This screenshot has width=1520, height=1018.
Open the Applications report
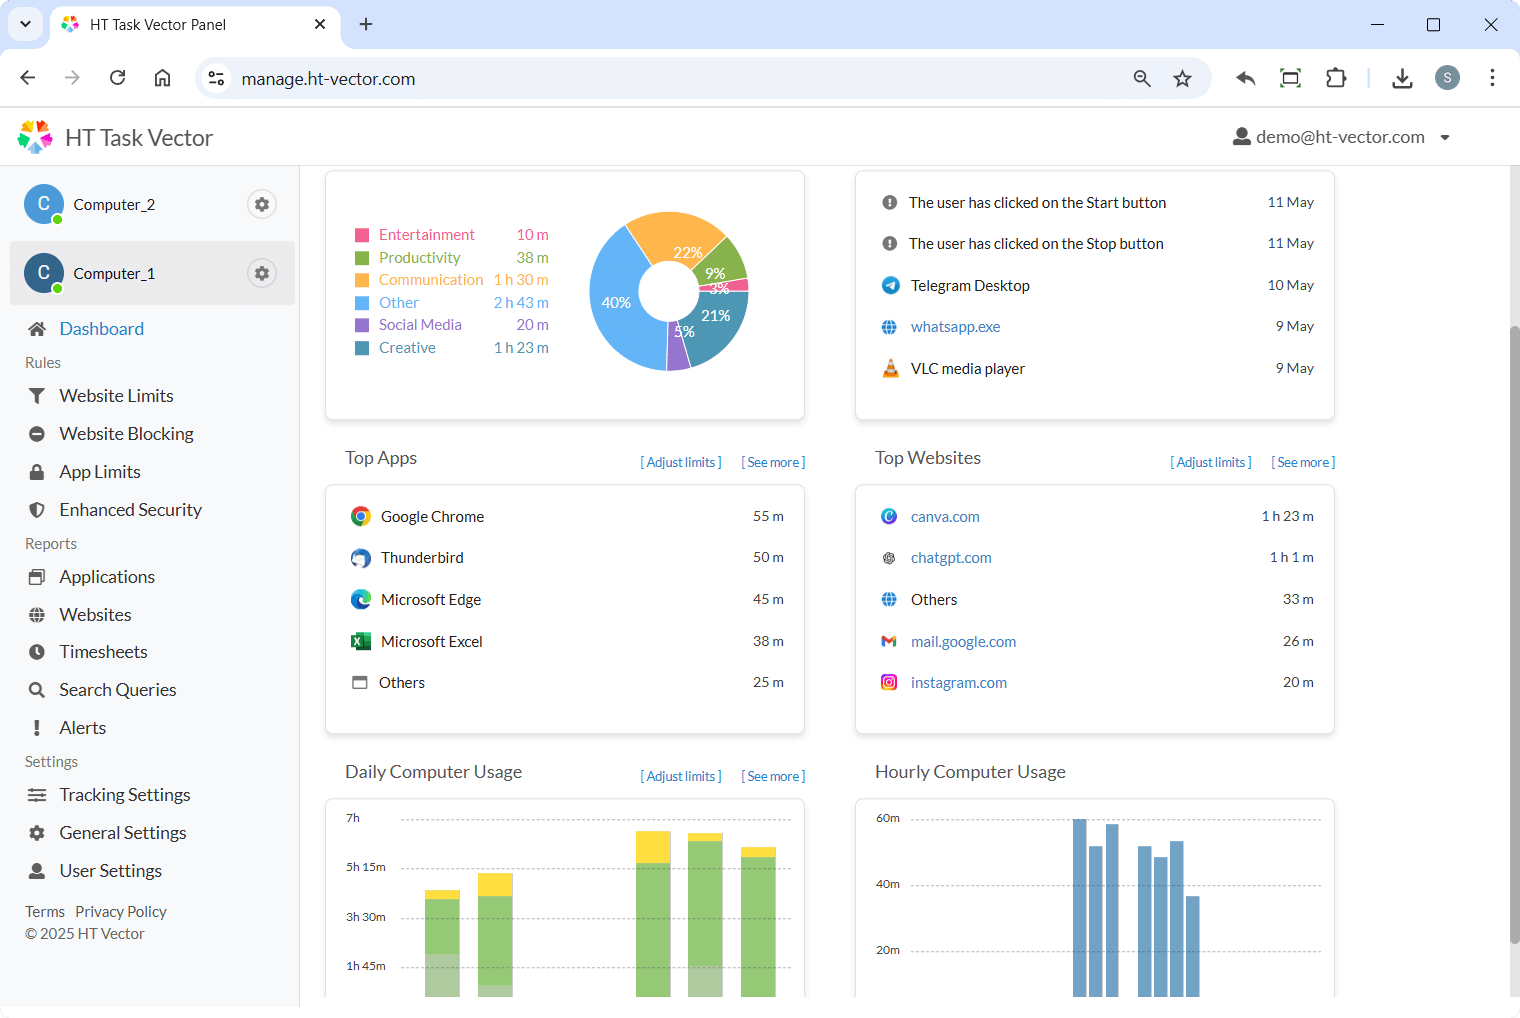pos(107,576)
